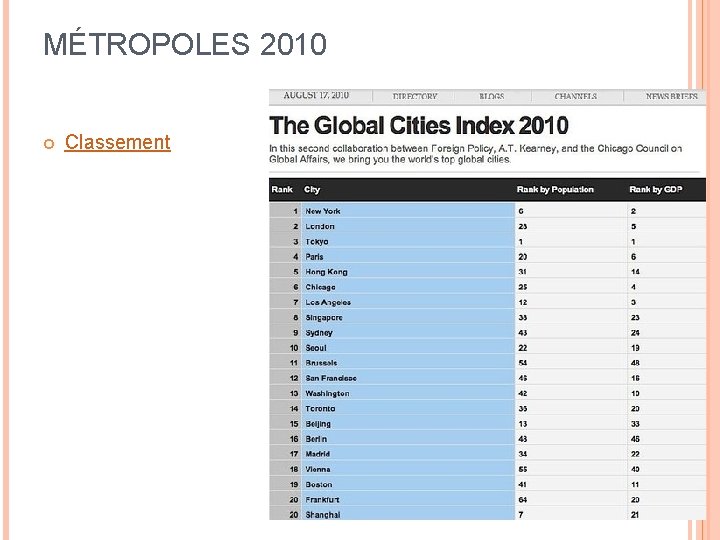Screen dimensions: 720x540
Task: Click the Shanghai city row
Action: tap(323, 514)
